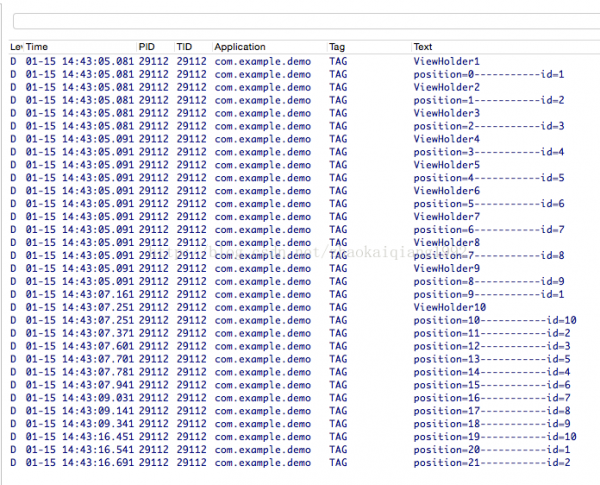Select log row position=16 id=7
Image resolution: width=600 pixels, height=485 pixels.
tap(304, 398)
